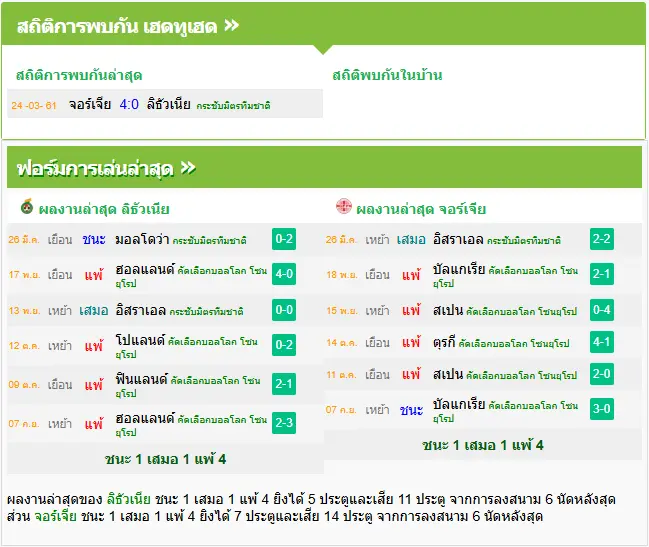This screenshot has height=547, width=649.
Task: Click กระชับมิตรทีมชาติ label in head-to-head row
Action: (233, 106)
